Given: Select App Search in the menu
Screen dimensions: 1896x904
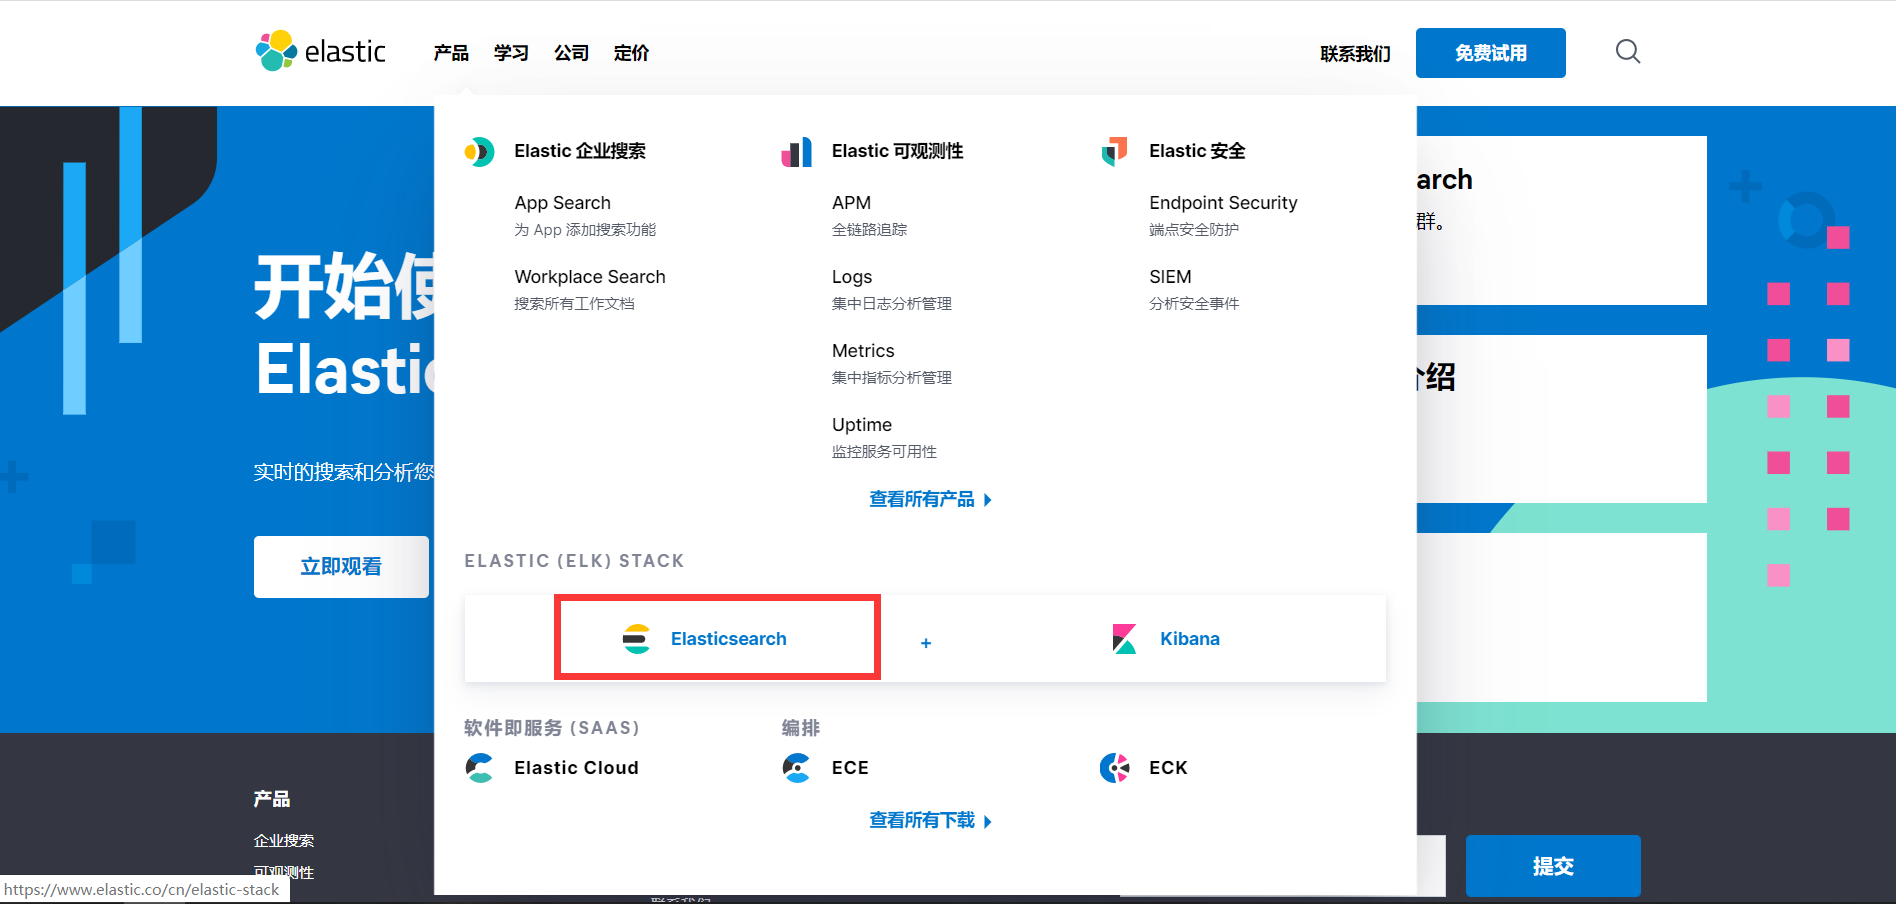Looking at the screenshot, I should (562, 203).
